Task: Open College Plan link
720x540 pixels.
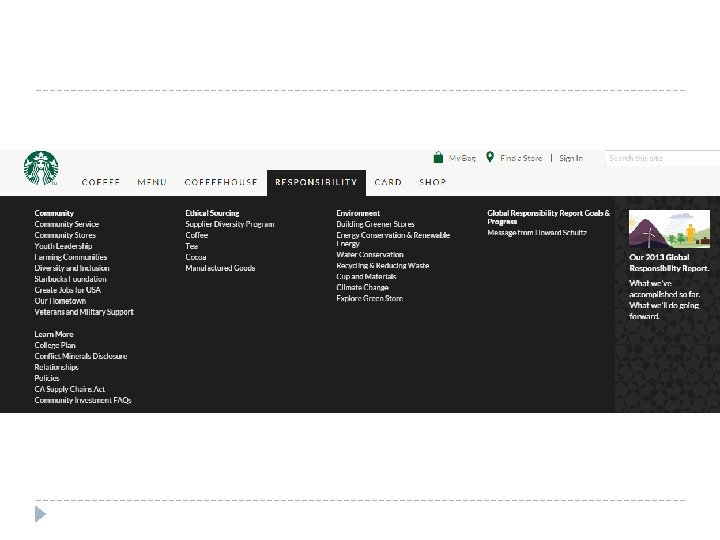Action: 55,345
